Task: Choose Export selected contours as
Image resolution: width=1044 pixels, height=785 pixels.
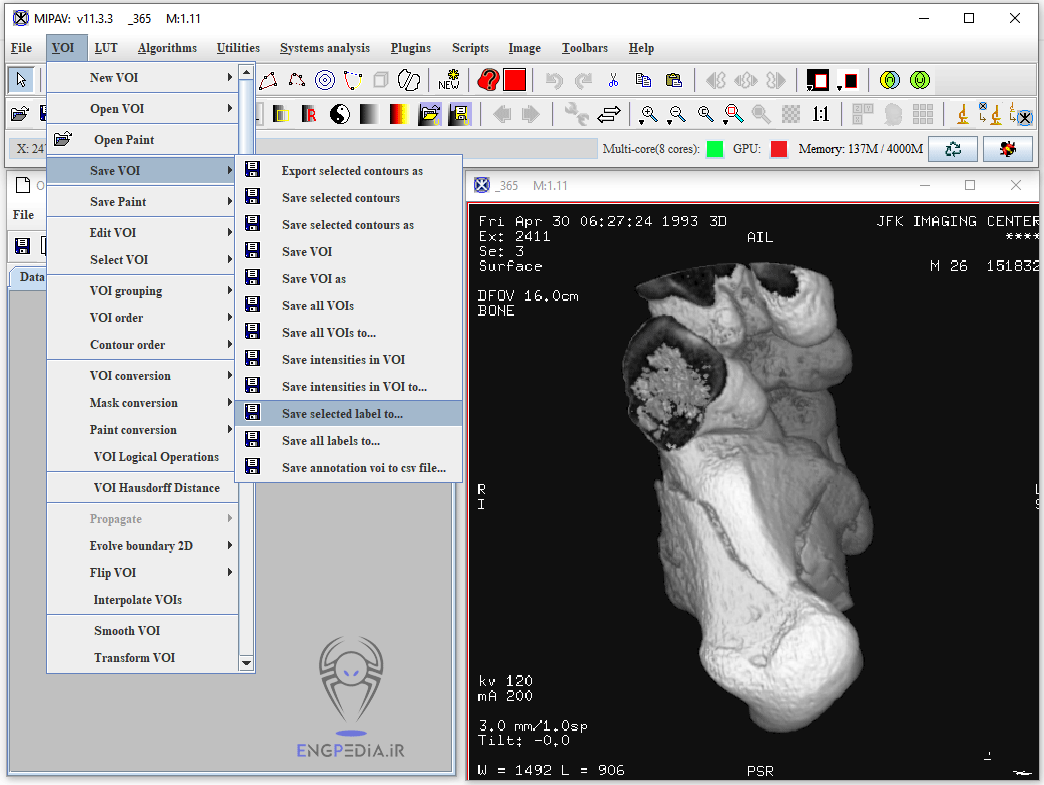Action: tap(349, 170)
